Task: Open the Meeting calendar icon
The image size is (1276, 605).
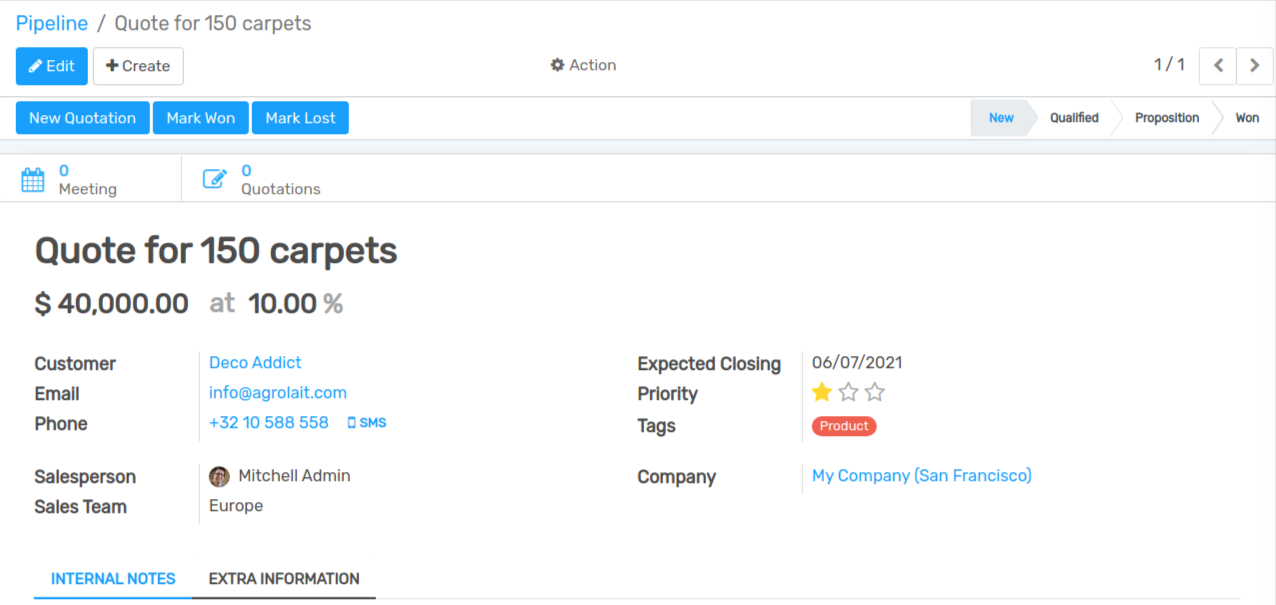Action: [33, 180]
